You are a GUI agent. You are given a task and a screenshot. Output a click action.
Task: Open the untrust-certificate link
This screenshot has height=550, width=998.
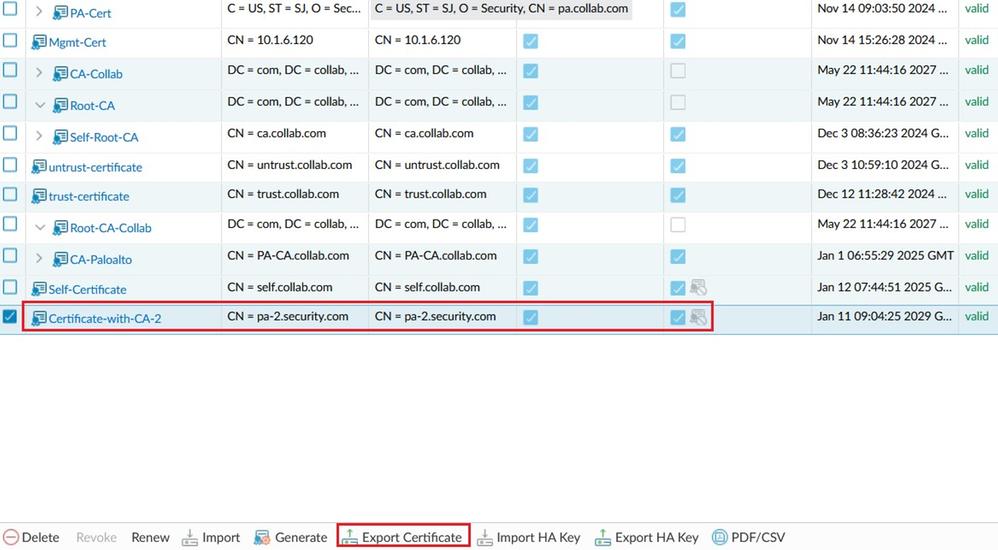[95, 167]
